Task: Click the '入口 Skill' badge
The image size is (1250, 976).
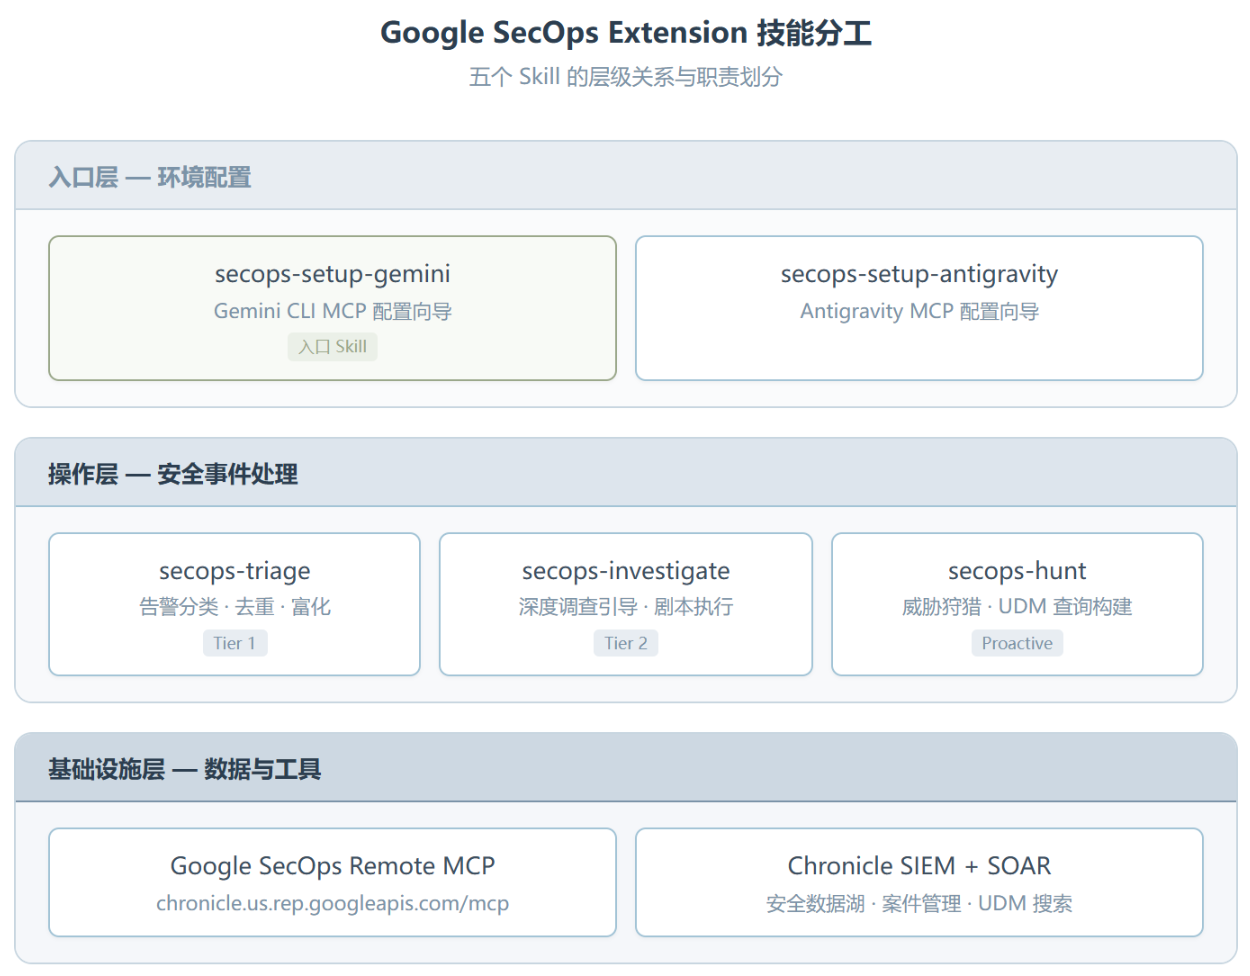Action: 332,347
